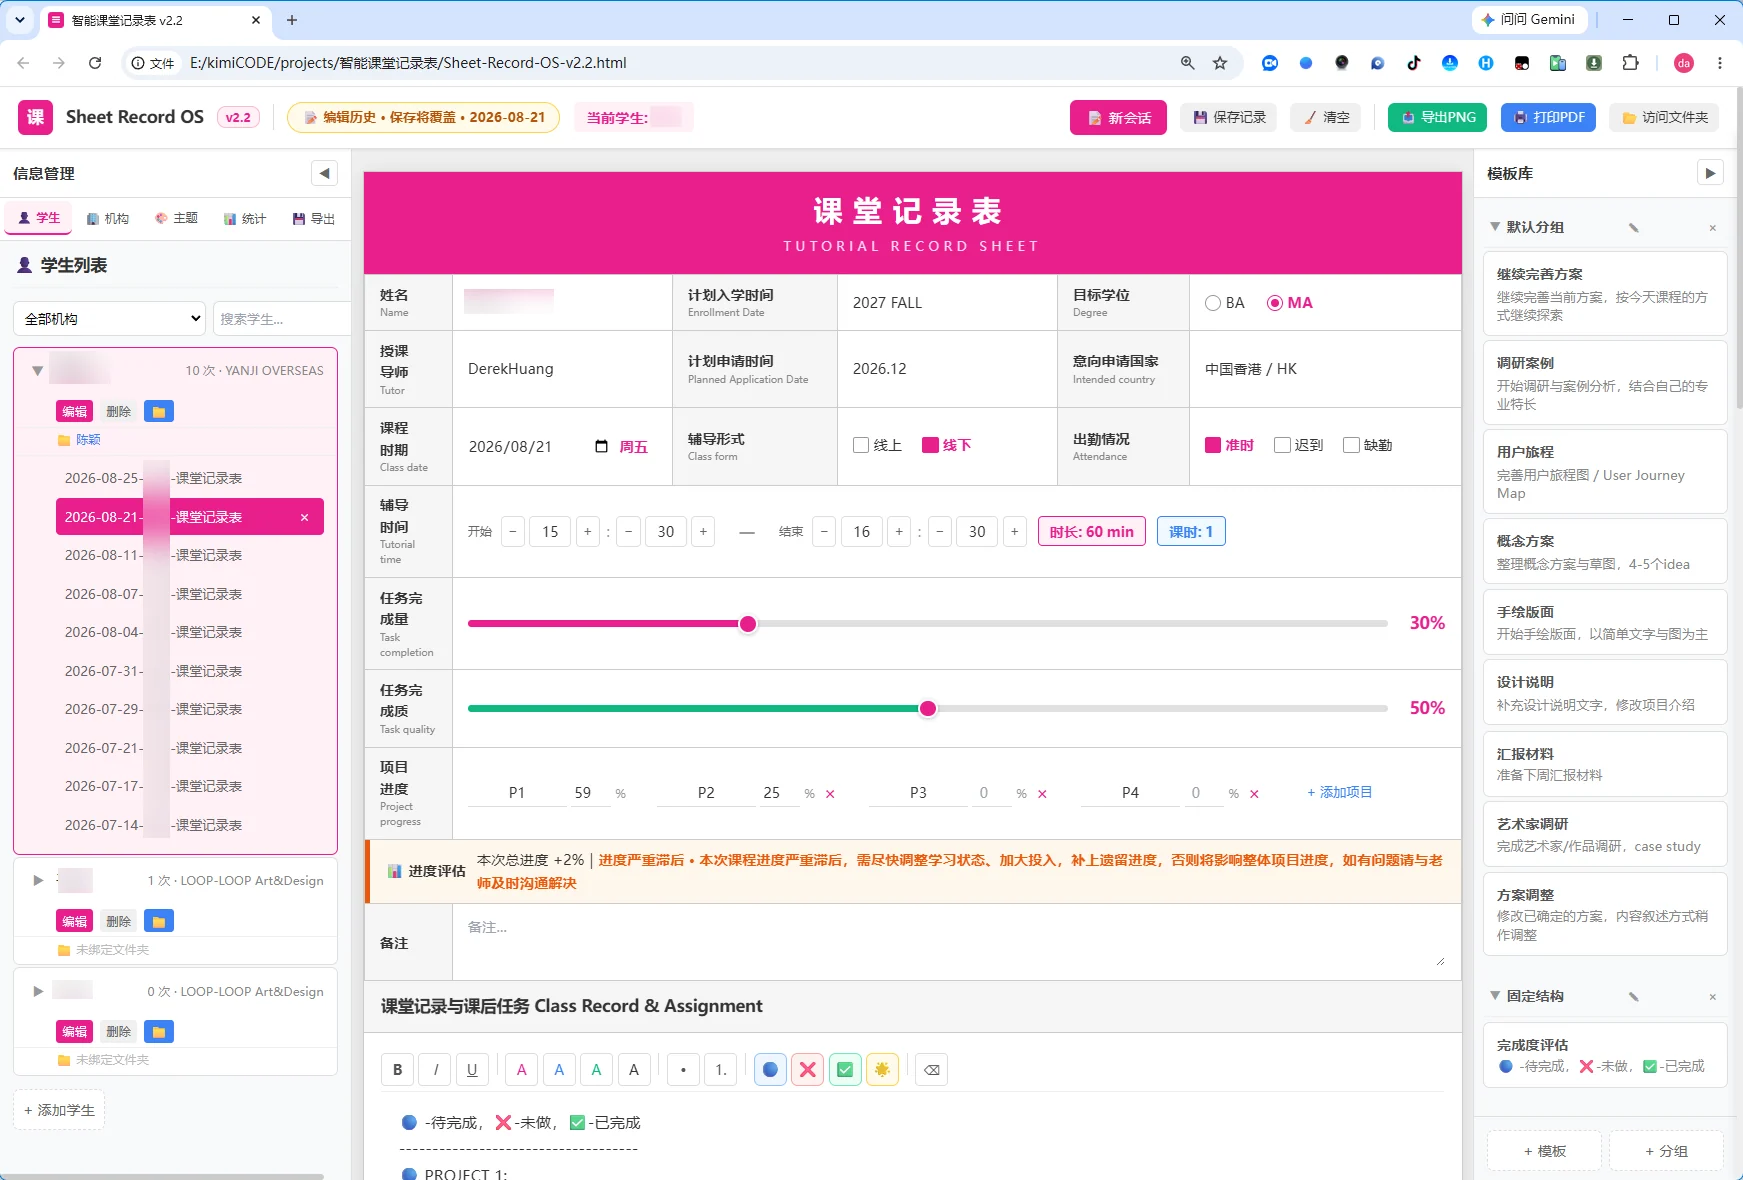Adjust the 任务完成量 30% slider handle
The image size is (1743, 1180).
click(748, 624)
